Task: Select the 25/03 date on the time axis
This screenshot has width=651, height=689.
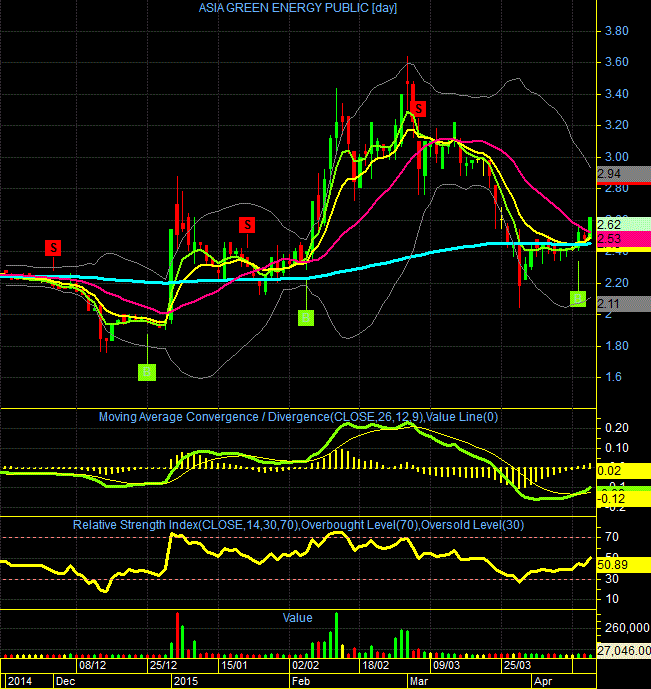Action: click(517, 665)
